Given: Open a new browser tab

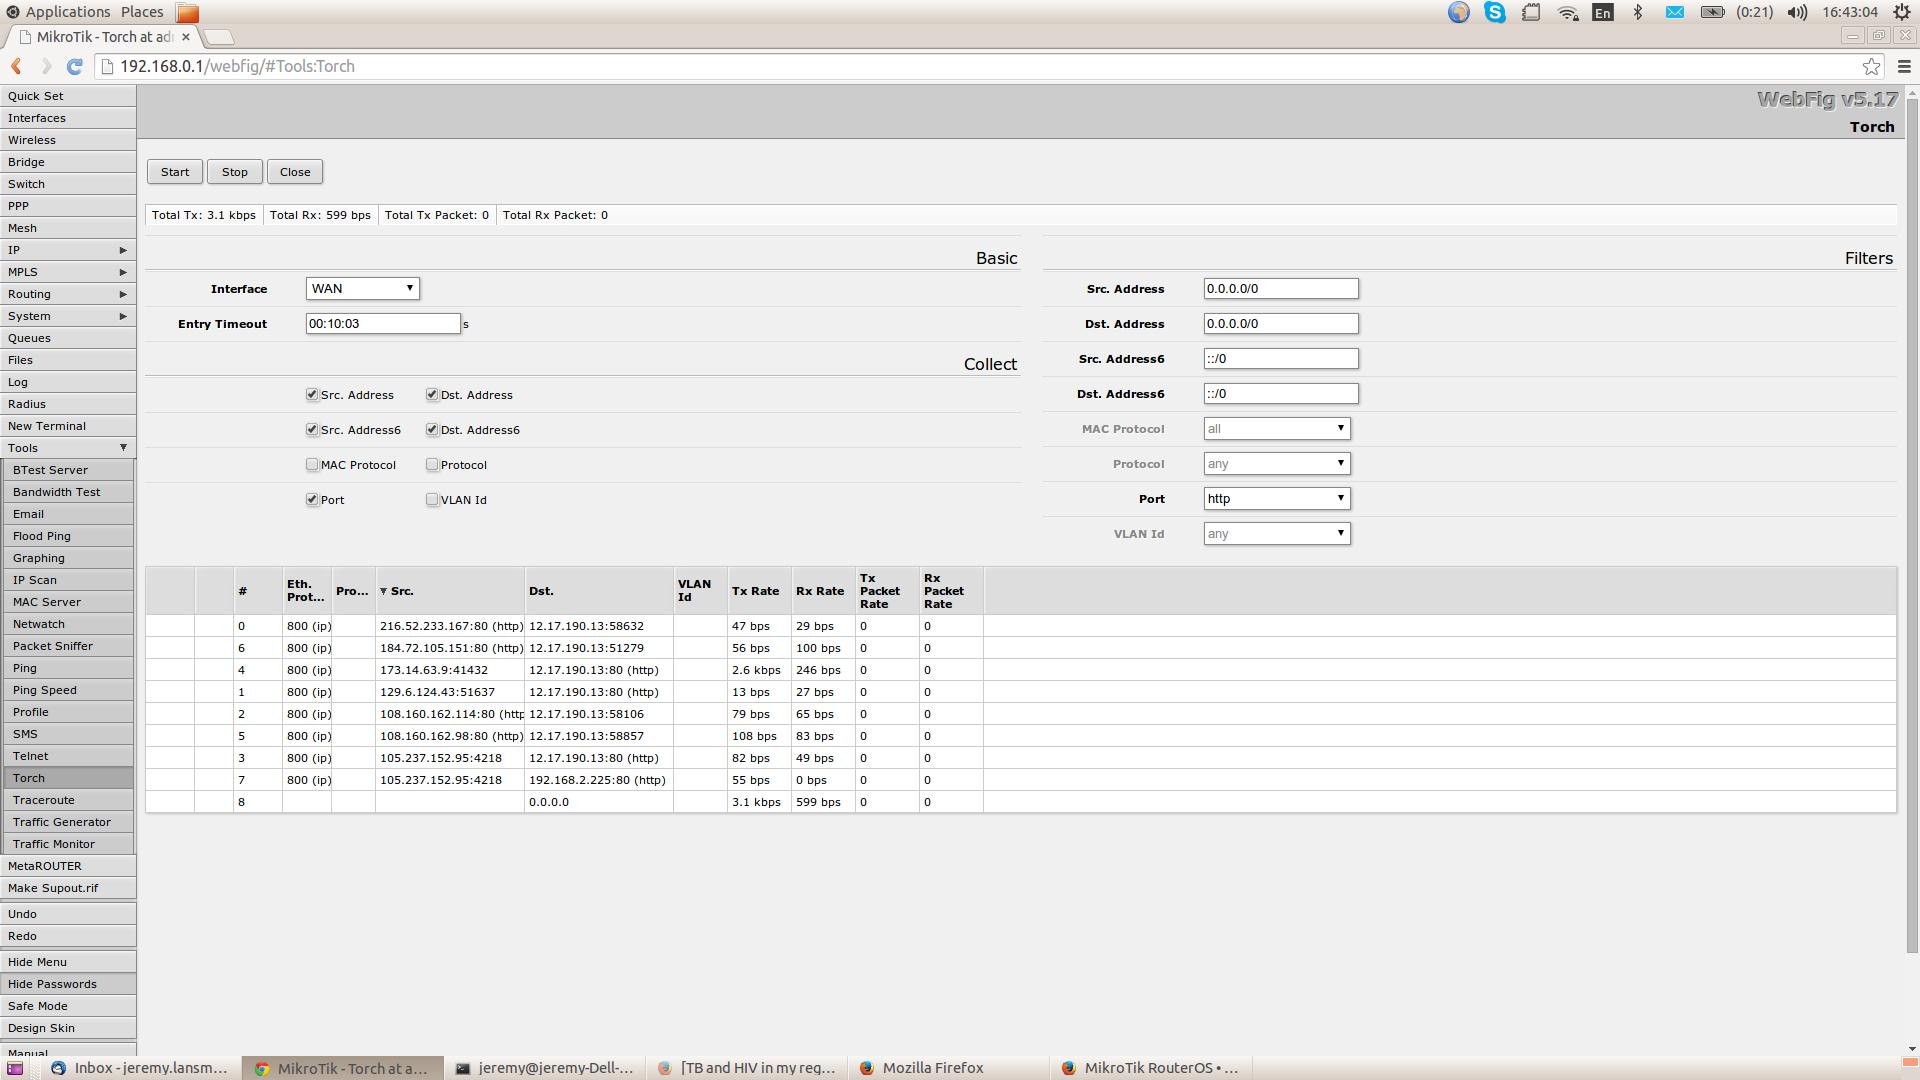Looking at the screenshot, I should (x=219, y=37).
